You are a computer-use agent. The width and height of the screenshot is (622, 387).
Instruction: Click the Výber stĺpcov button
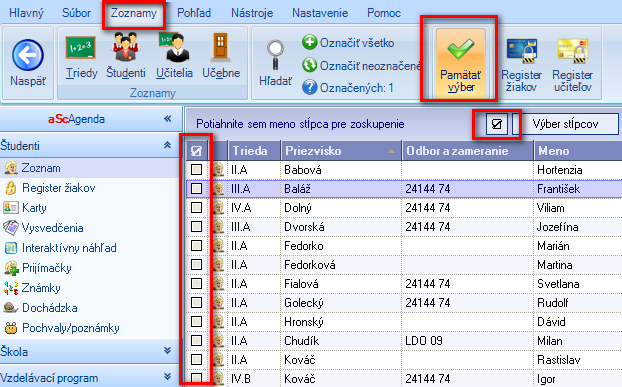tap(565, 124)
